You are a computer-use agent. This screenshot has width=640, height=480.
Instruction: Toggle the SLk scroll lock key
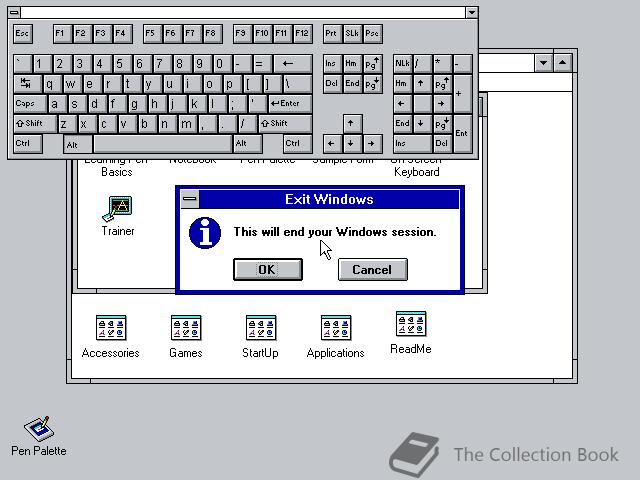(352, 33)
